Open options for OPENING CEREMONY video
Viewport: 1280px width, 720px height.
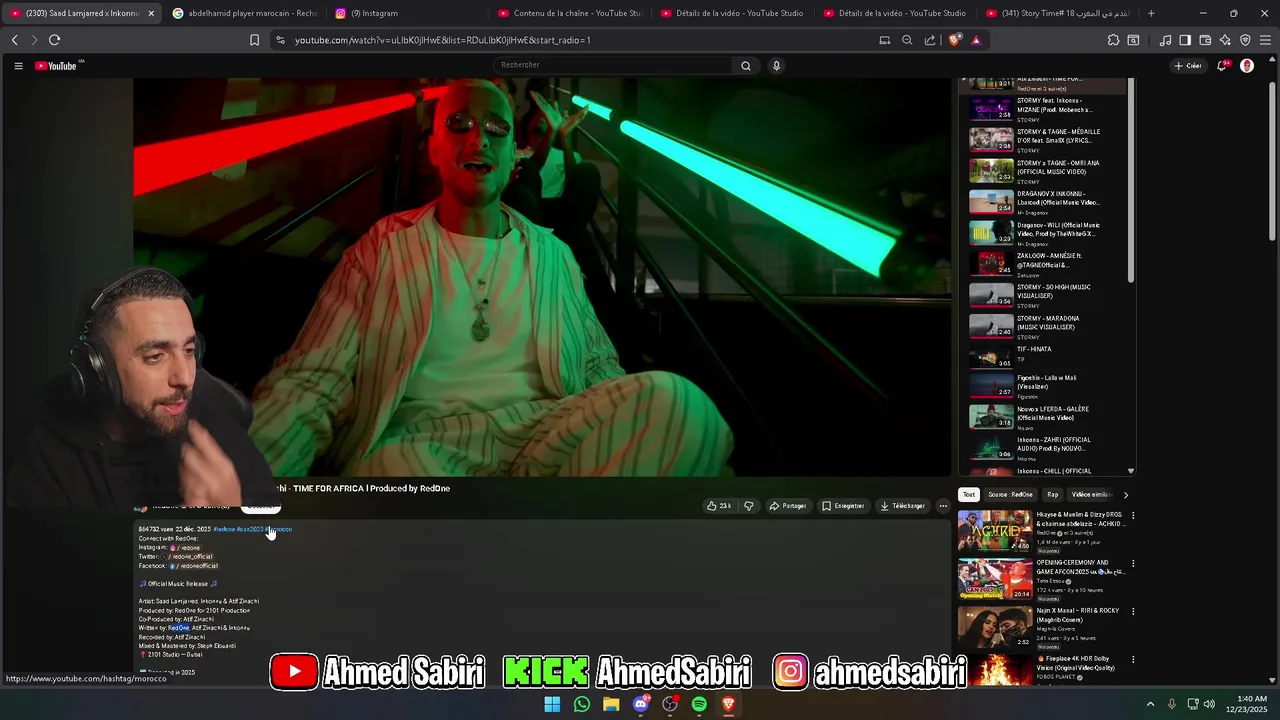(1133, 563)
